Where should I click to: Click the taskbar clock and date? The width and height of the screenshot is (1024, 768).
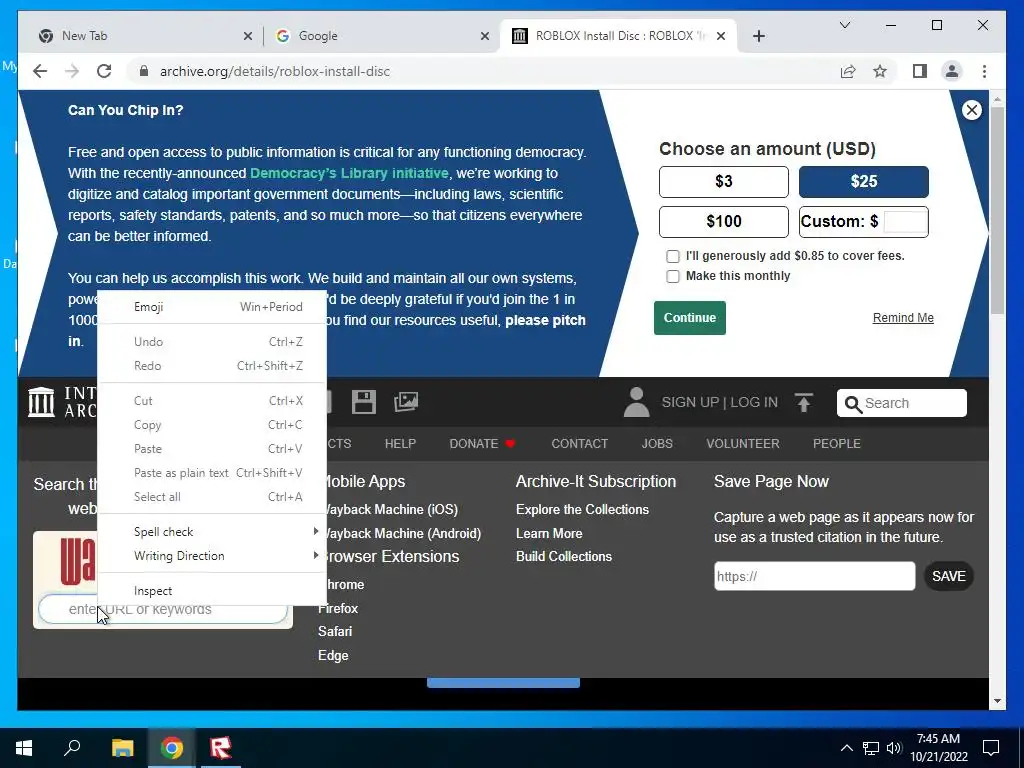tap(938, 748)
